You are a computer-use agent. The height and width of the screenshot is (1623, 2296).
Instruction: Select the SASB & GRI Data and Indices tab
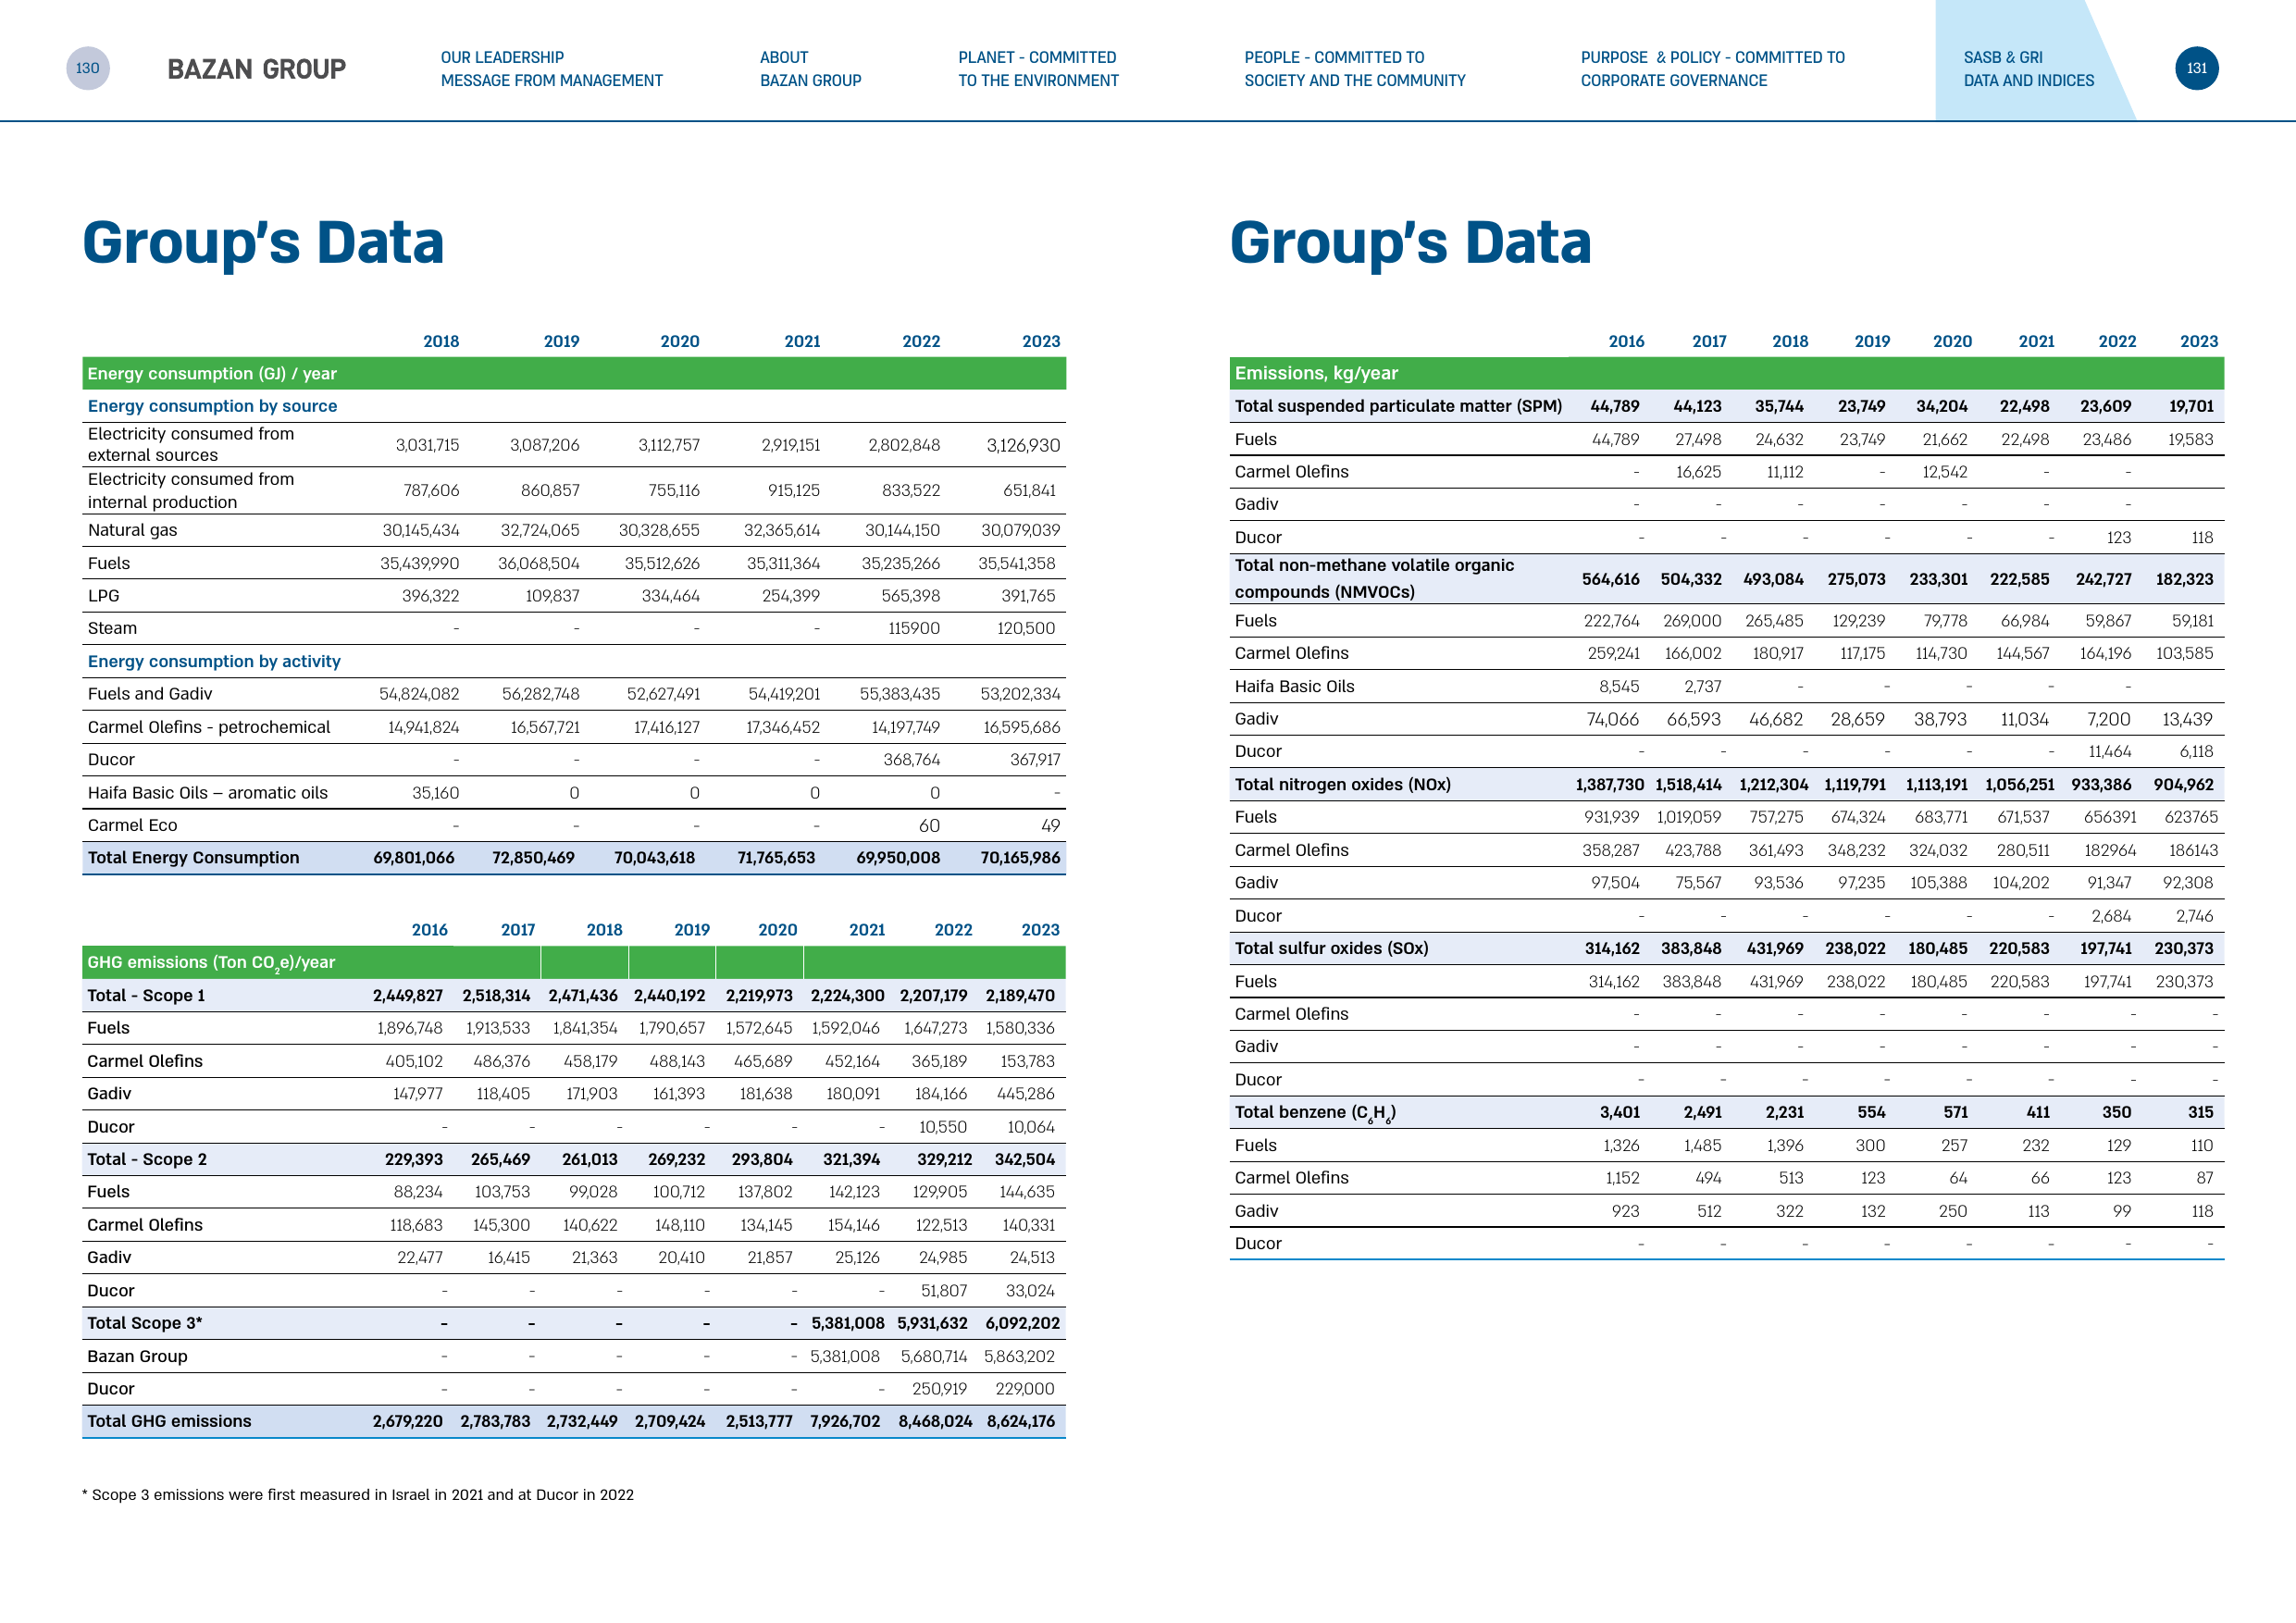pyautogui.click(x=2028, y=69)
